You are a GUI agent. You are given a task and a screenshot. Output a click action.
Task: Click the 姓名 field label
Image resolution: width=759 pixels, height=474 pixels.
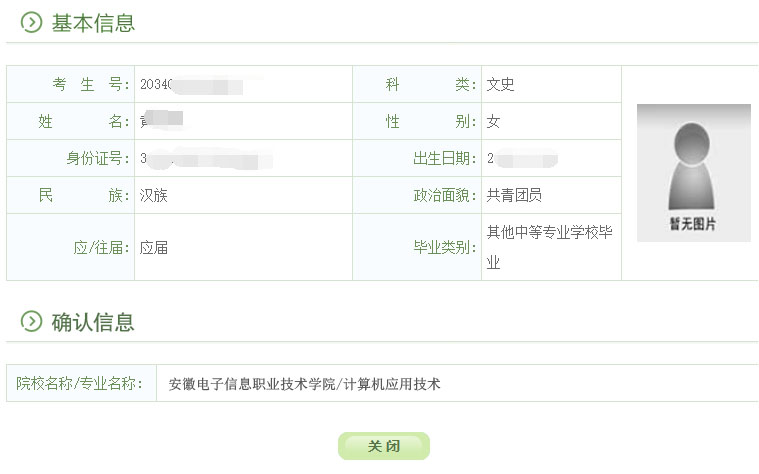click(x=84, y=122)
